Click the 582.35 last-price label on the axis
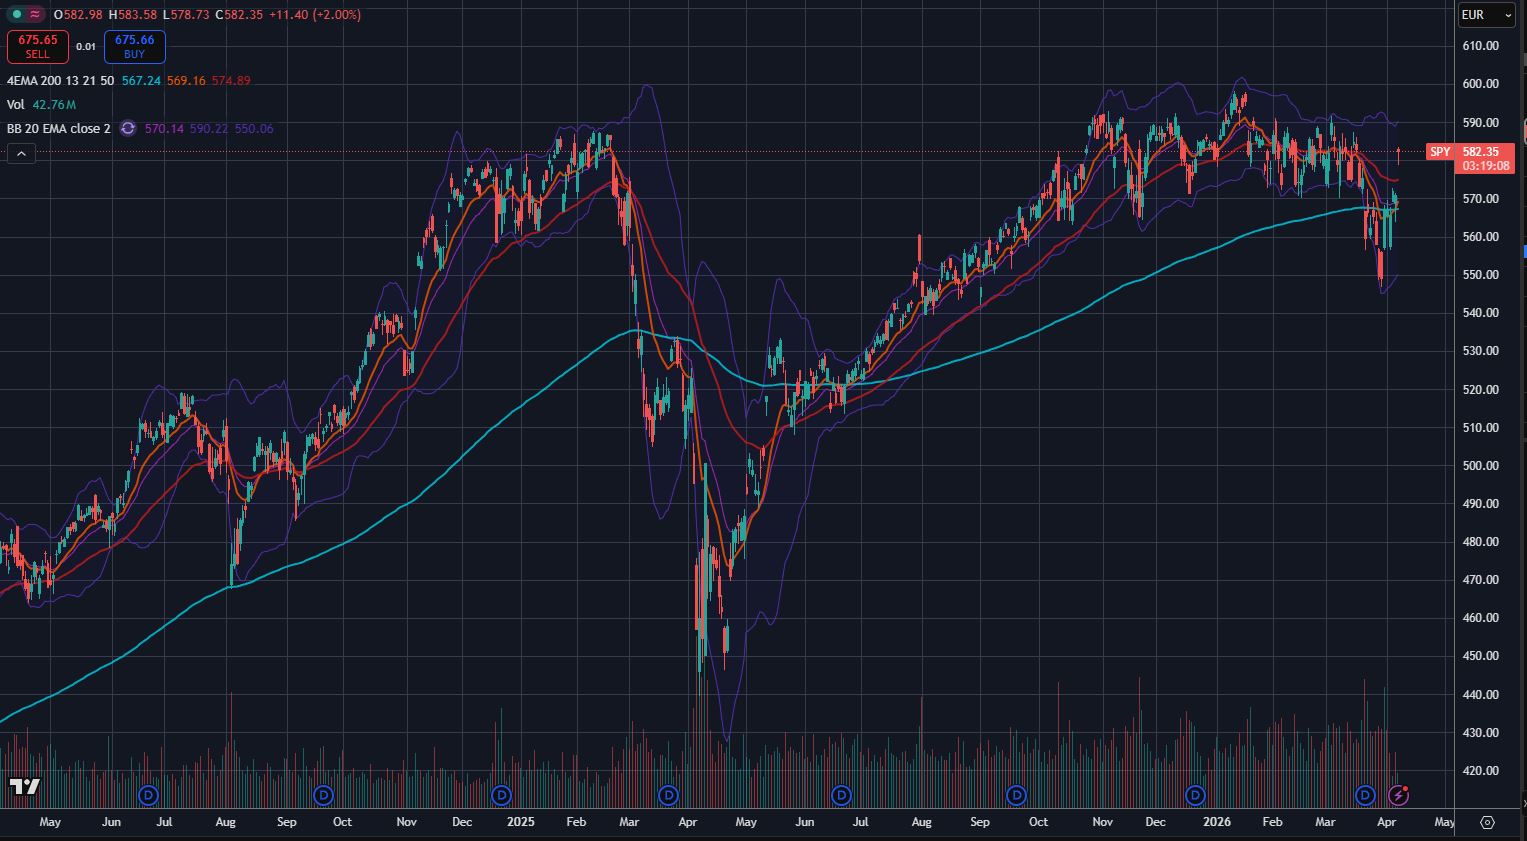The width and height of the screenshot is (1527, 841). coord(1481,152)
